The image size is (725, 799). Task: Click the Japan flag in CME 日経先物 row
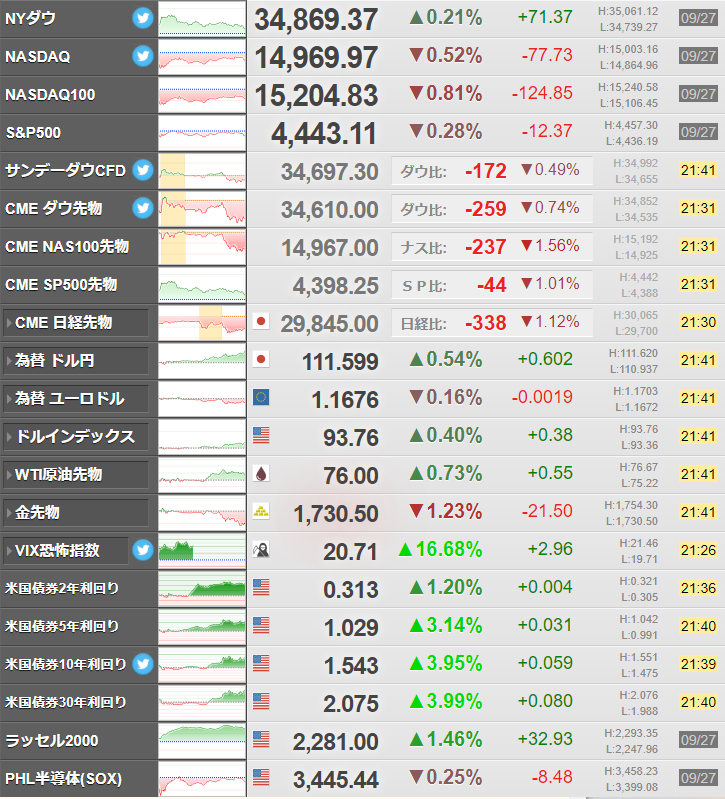[x=261, y=322]
